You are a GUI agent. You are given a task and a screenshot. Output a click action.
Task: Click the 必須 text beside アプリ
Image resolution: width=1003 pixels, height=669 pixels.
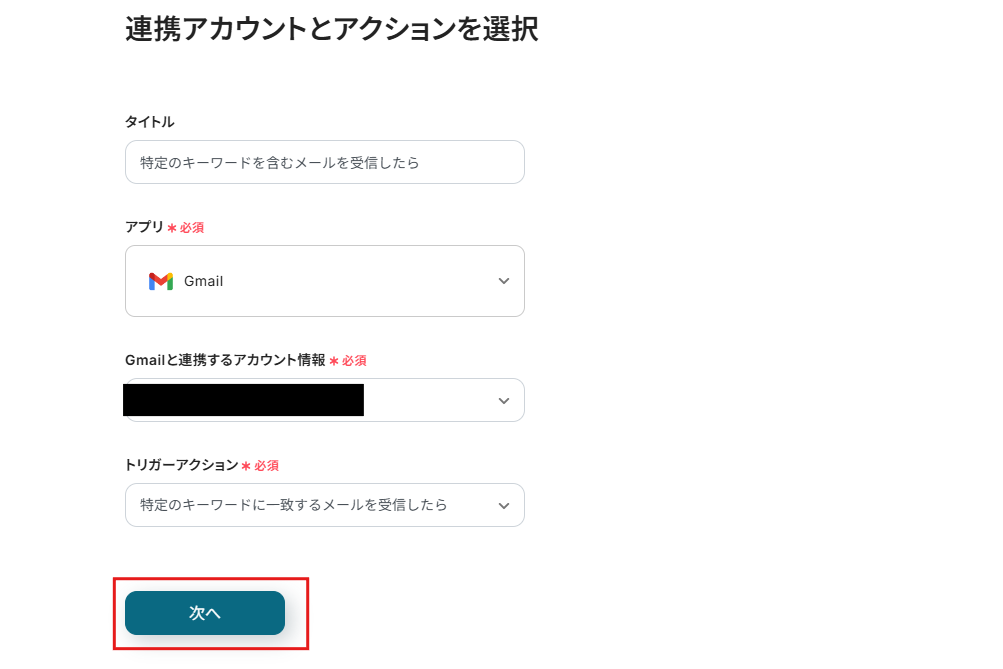[x=192, y=228]
